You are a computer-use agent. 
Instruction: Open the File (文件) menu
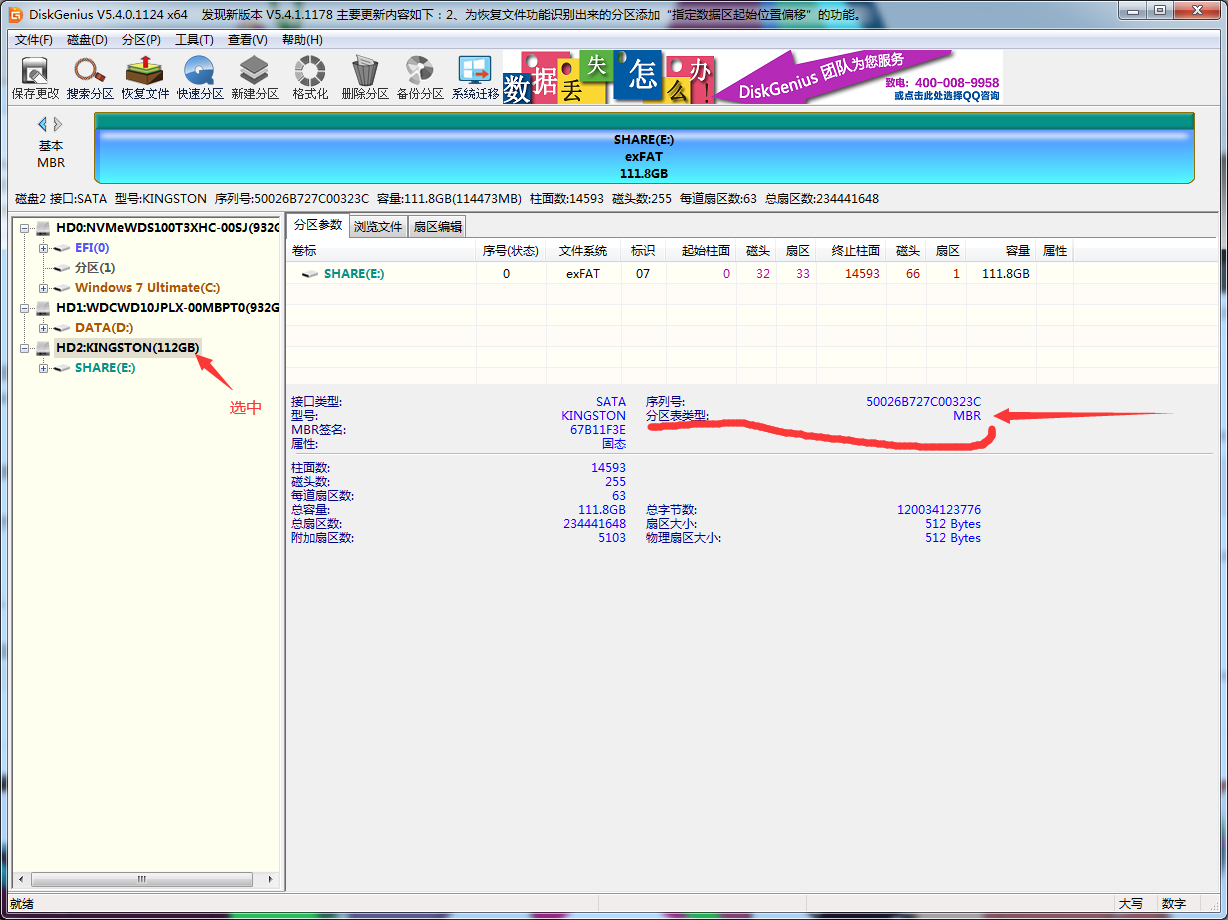[x=34, y=40]
